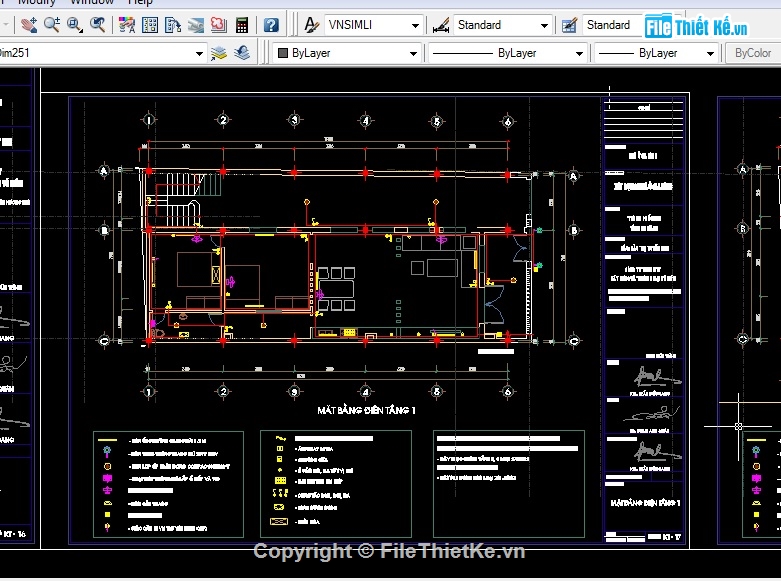The height and width of the screenshot is (581, 781).
Task: Click the drawing title MẶT BẰNG ĐIỆN TẦNG 1
Action: click(366, 410)
